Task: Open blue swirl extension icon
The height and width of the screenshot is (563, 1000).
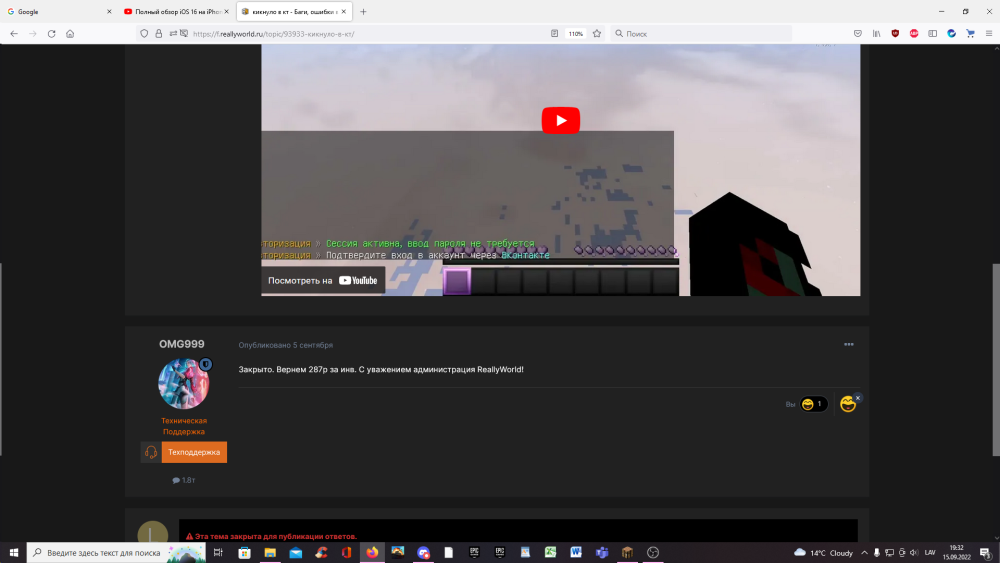Action: [952, 34]
